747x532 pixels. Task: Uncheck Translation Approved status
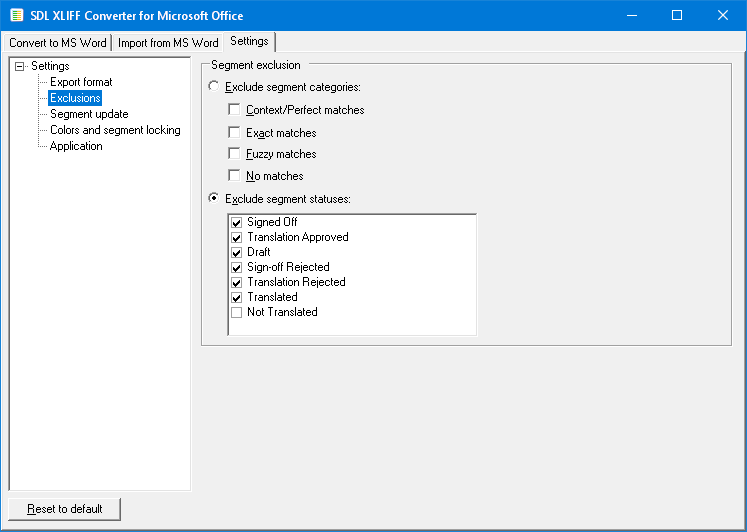[x=236, y=238]
